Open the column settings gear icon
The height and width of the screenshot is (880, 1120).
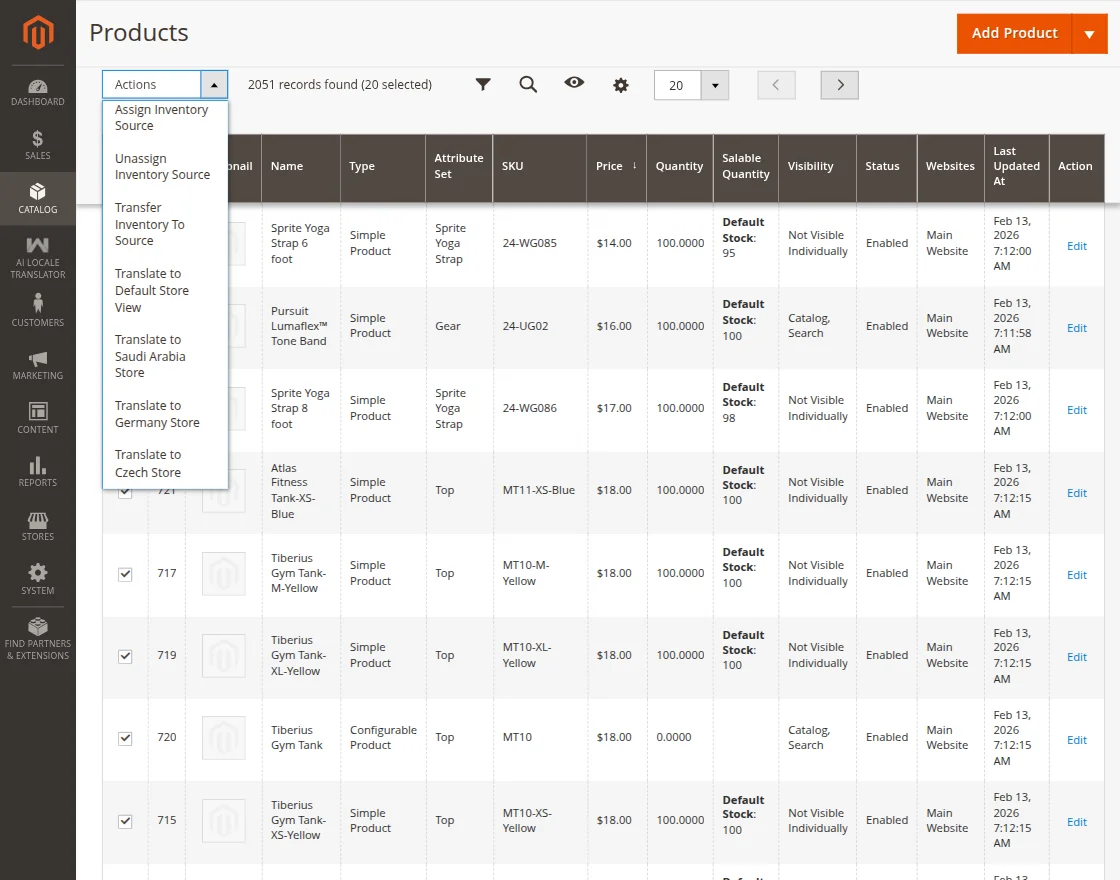(621, 85)
